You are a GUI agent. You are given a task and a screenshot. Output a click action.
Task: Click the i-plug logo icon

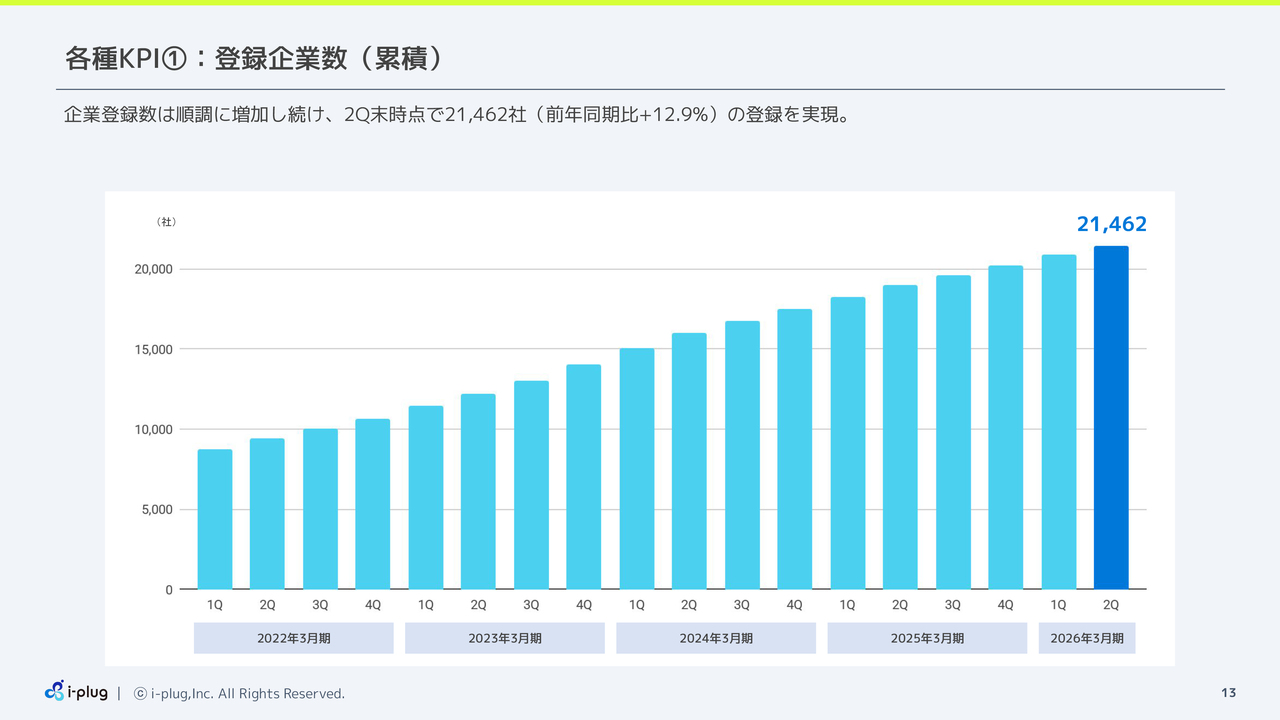point(55,691)
